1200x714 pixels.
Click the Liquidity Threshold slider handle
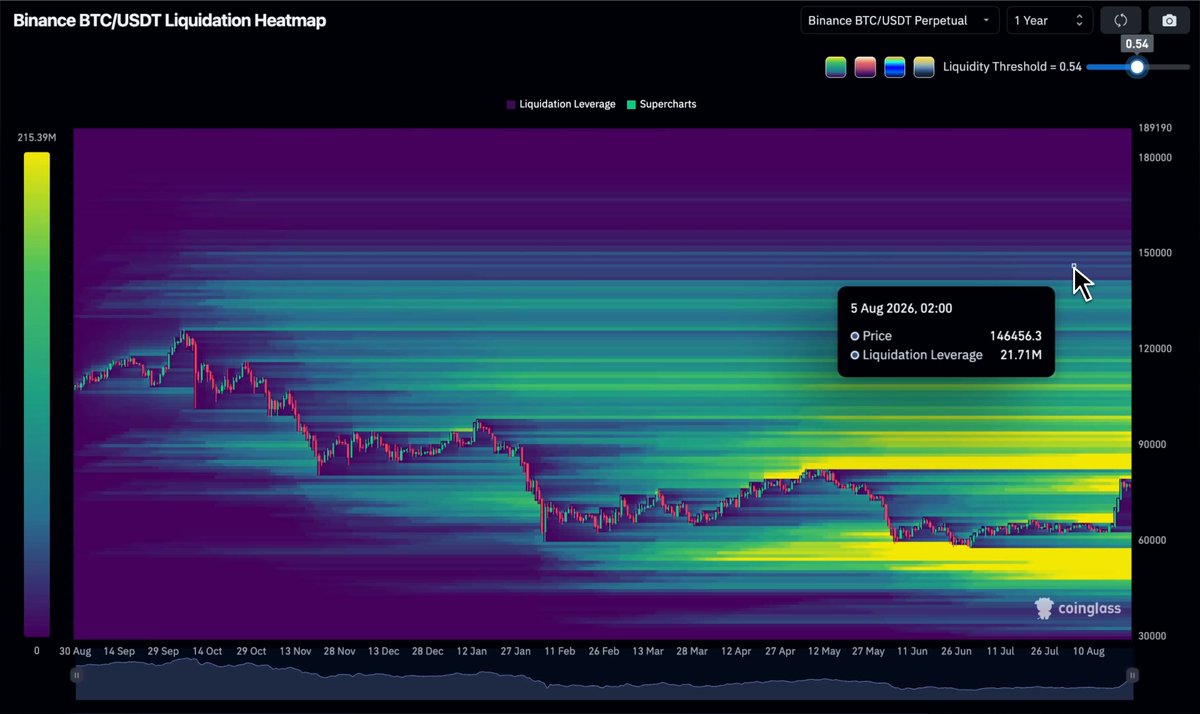click(1137, 67)
